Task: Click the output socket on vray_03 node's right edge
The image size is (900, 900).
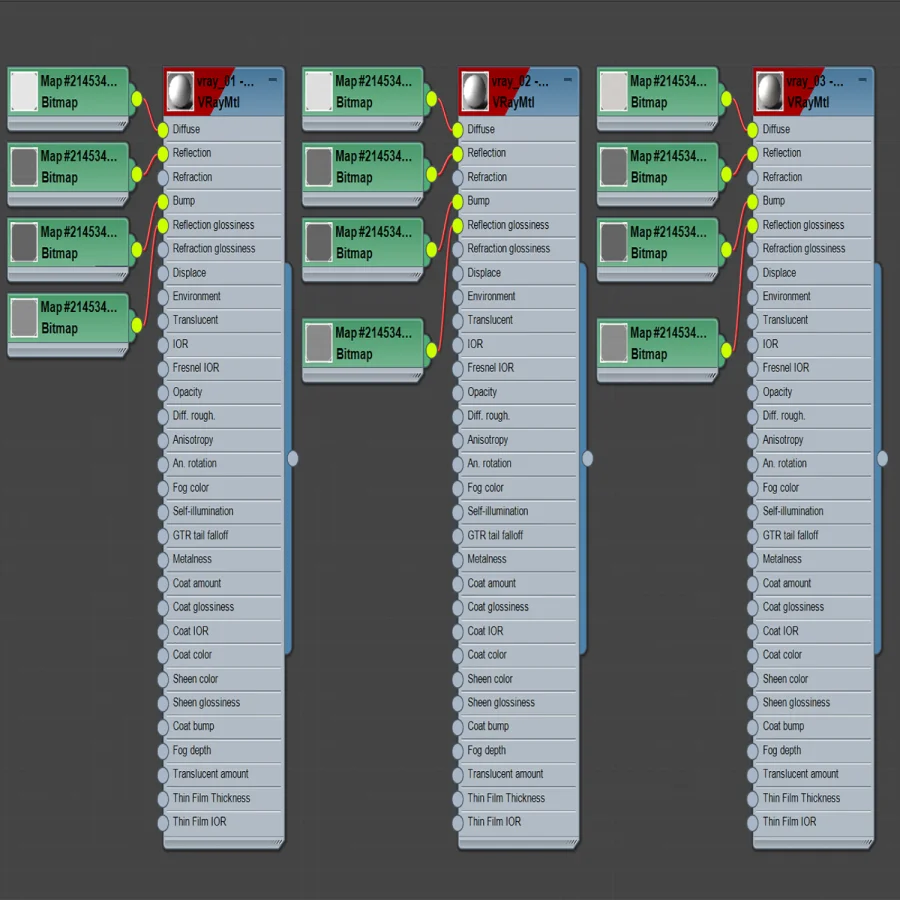Action: coord(882,459)
